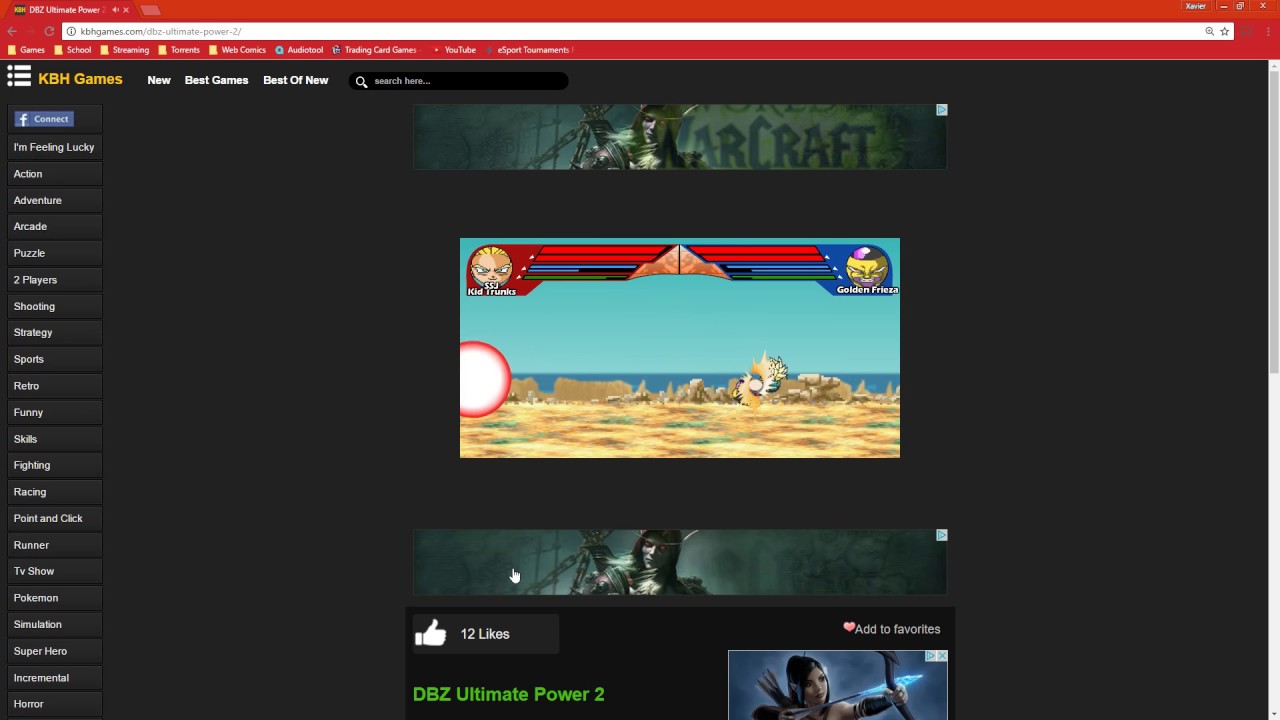This screenshot has width=1280, height=720.
Task: Click Add to favorites link
Action: tap(897, 629)
